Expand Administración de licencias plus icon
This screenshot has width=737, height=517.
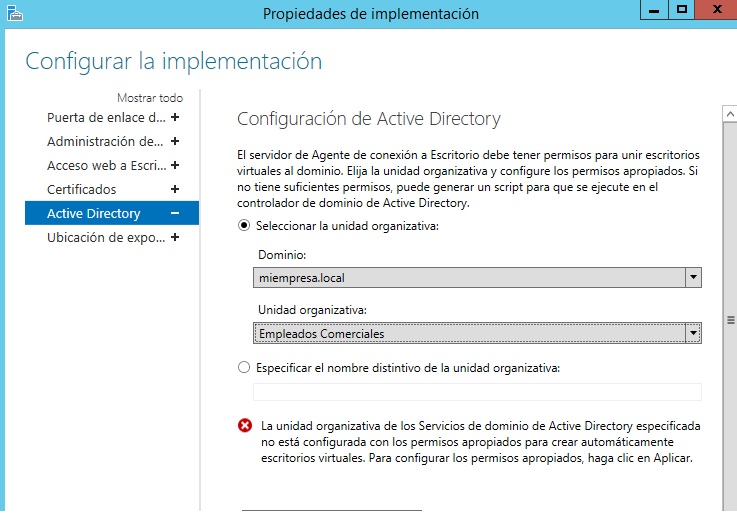click(x=175, y=141)
